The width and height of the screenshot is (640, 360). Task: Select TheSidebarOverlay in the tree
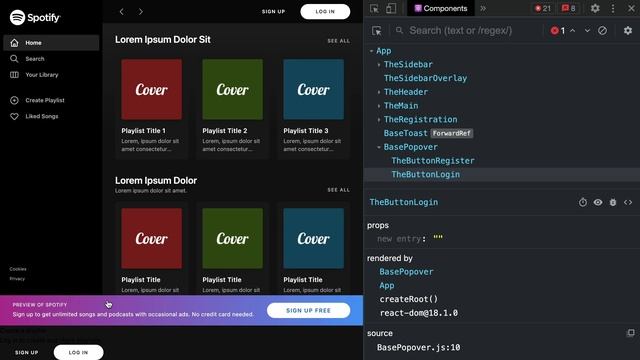(x=425, y=78)
